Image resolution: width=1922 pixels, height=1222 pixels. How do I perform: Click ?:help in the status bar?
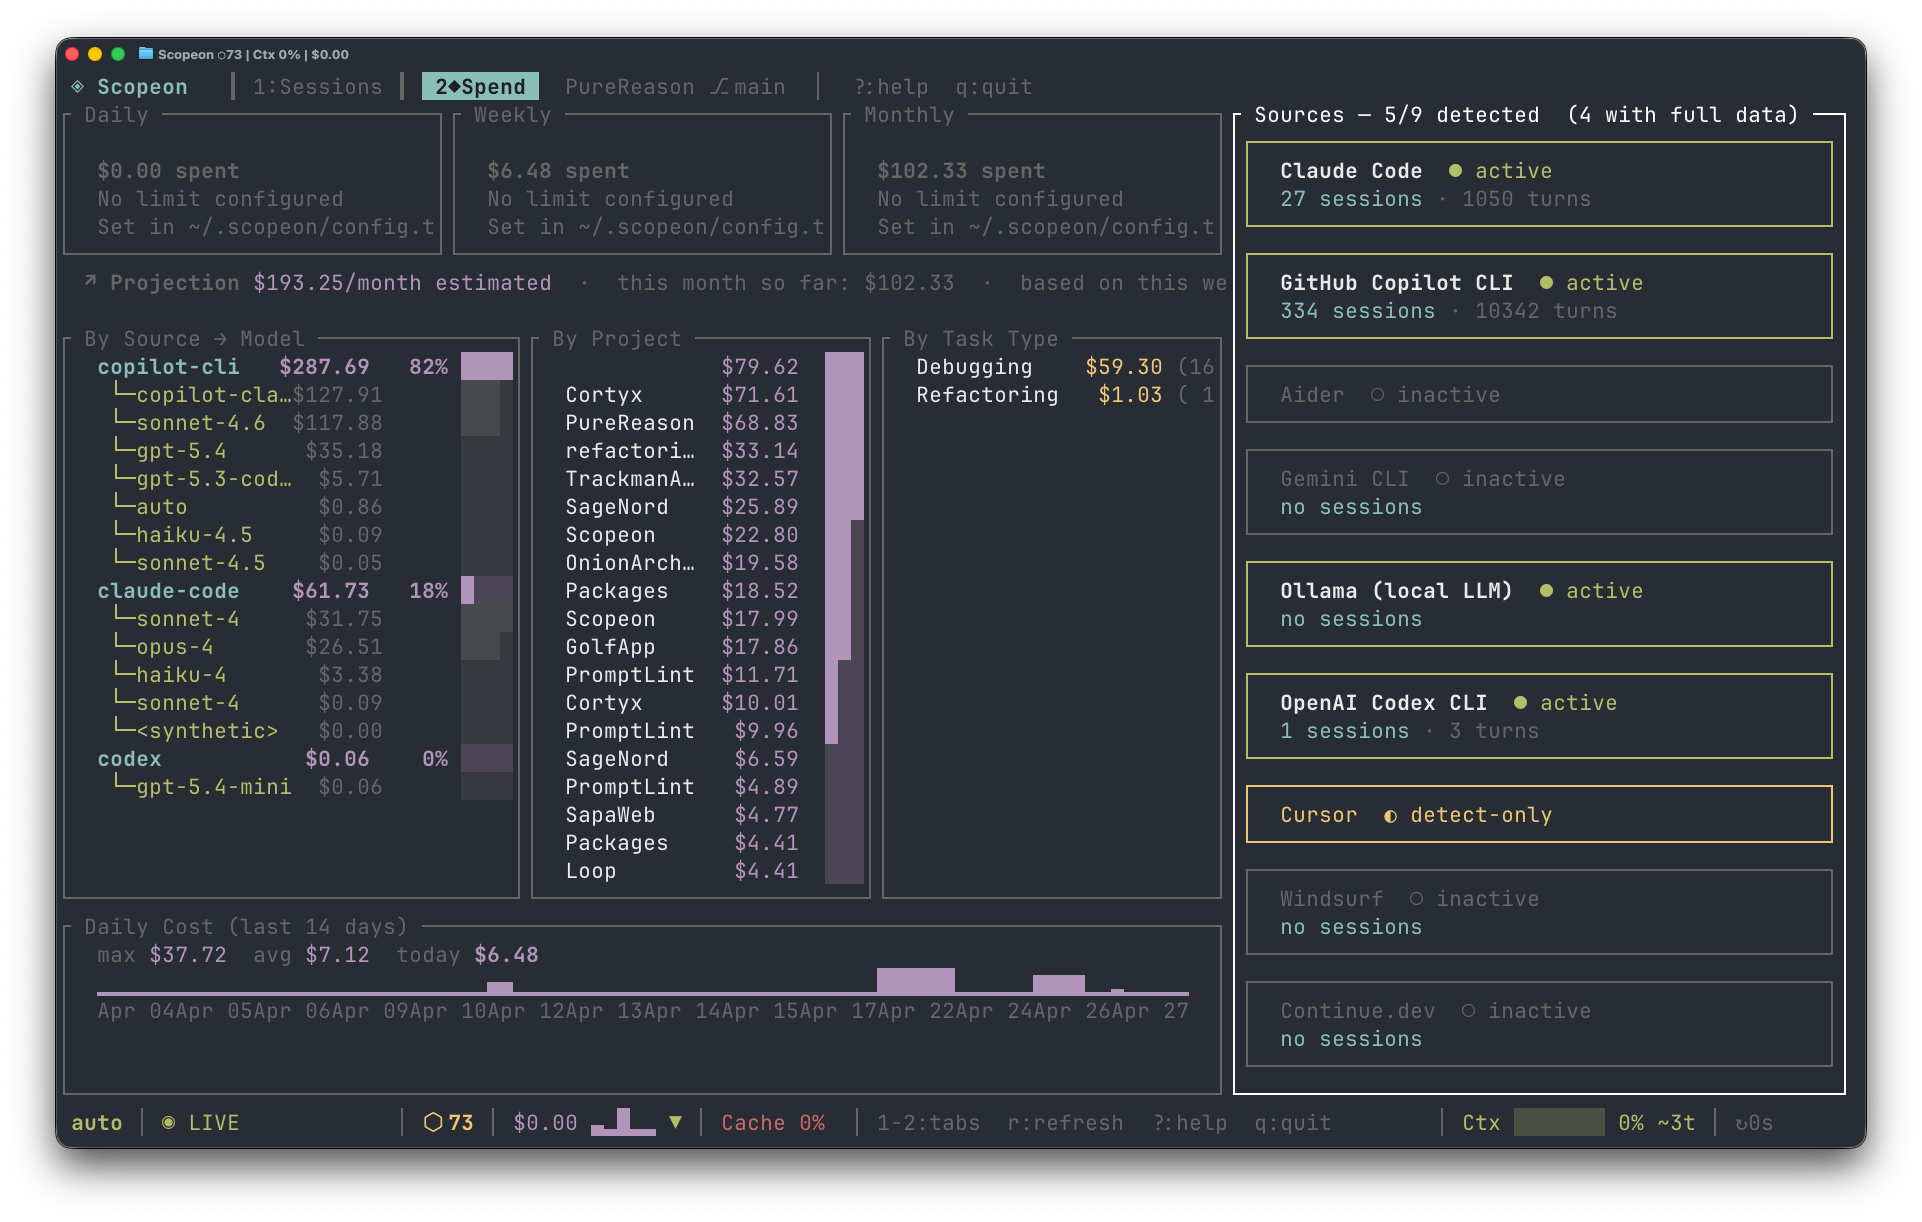[1190, 1123]
